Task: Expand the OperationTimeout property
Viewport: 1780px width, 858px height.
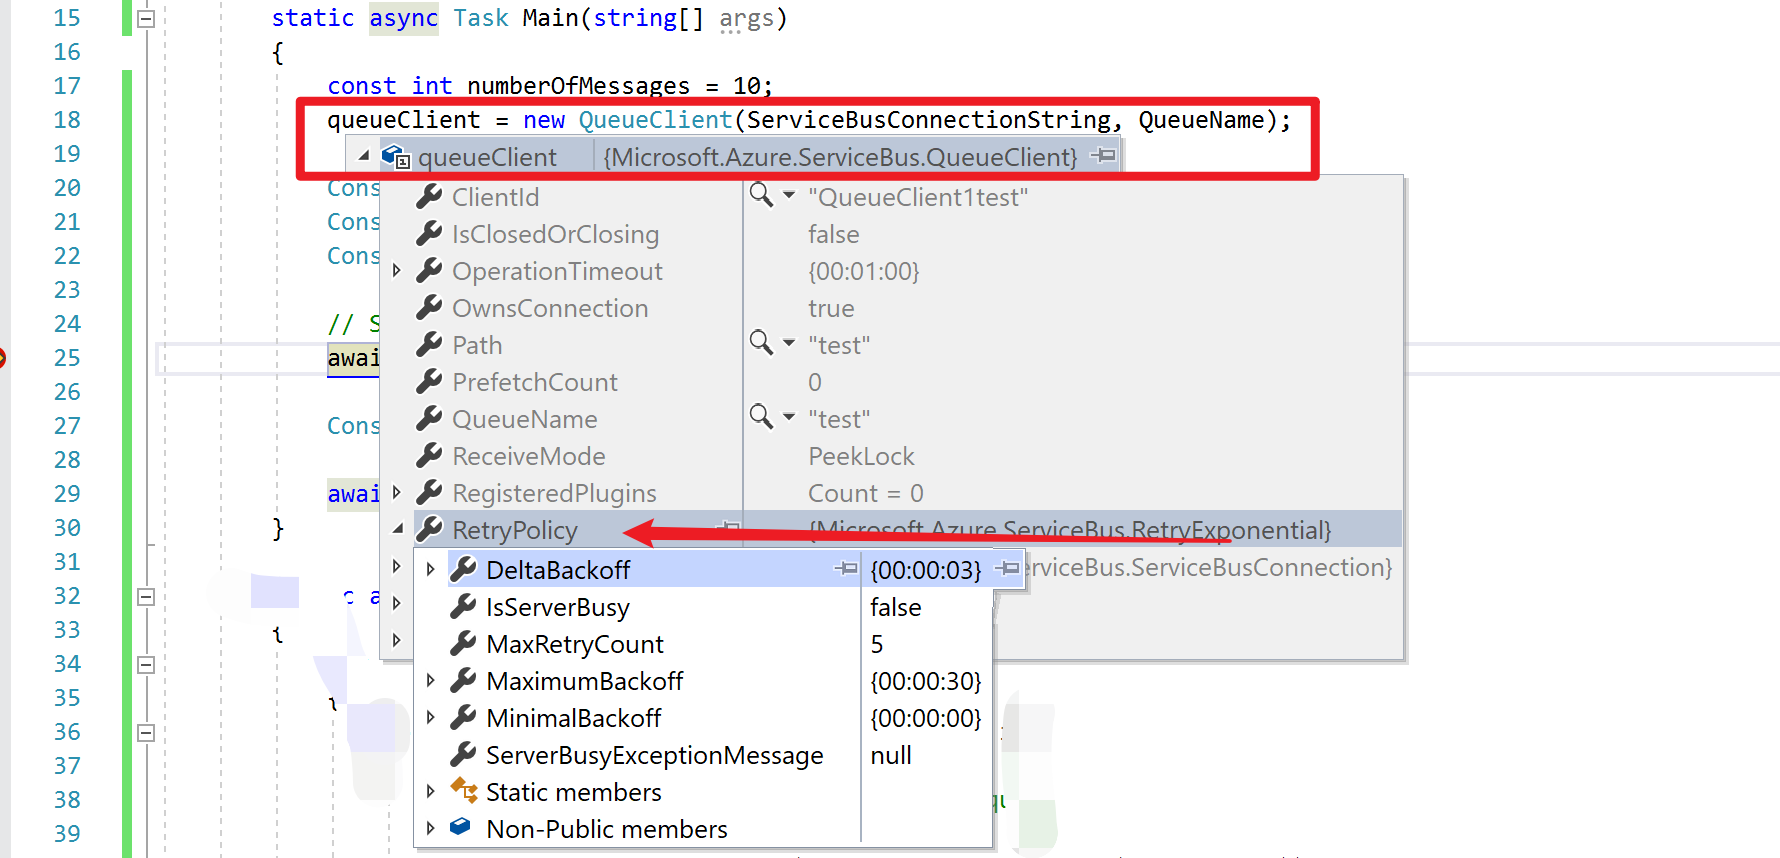Action: 397,271
